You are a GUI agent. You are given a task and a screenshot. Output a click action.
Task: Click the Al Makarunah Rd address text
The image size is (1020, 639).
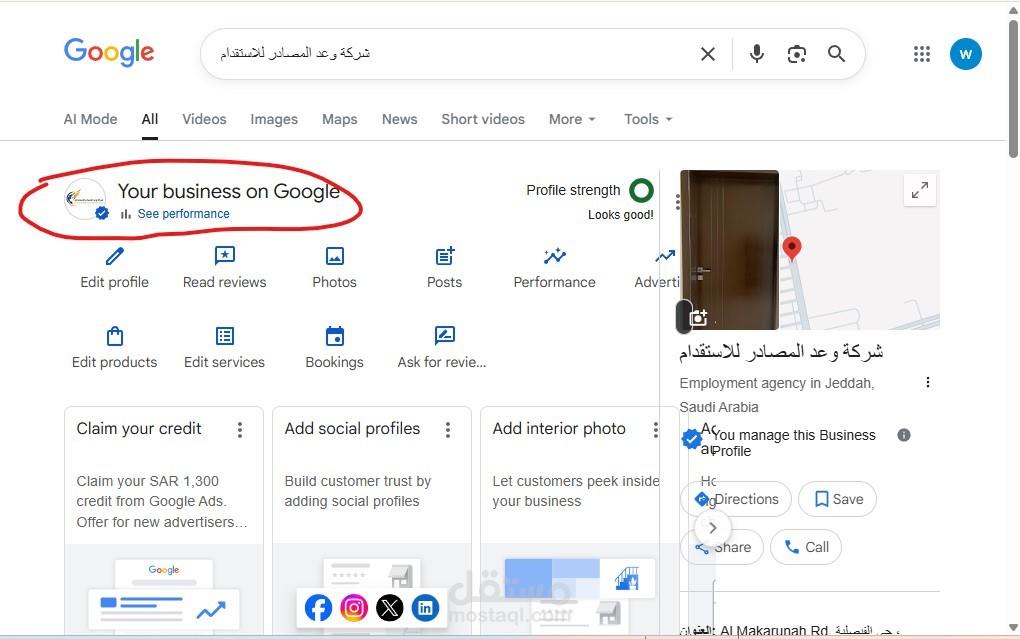pos(790,631)
